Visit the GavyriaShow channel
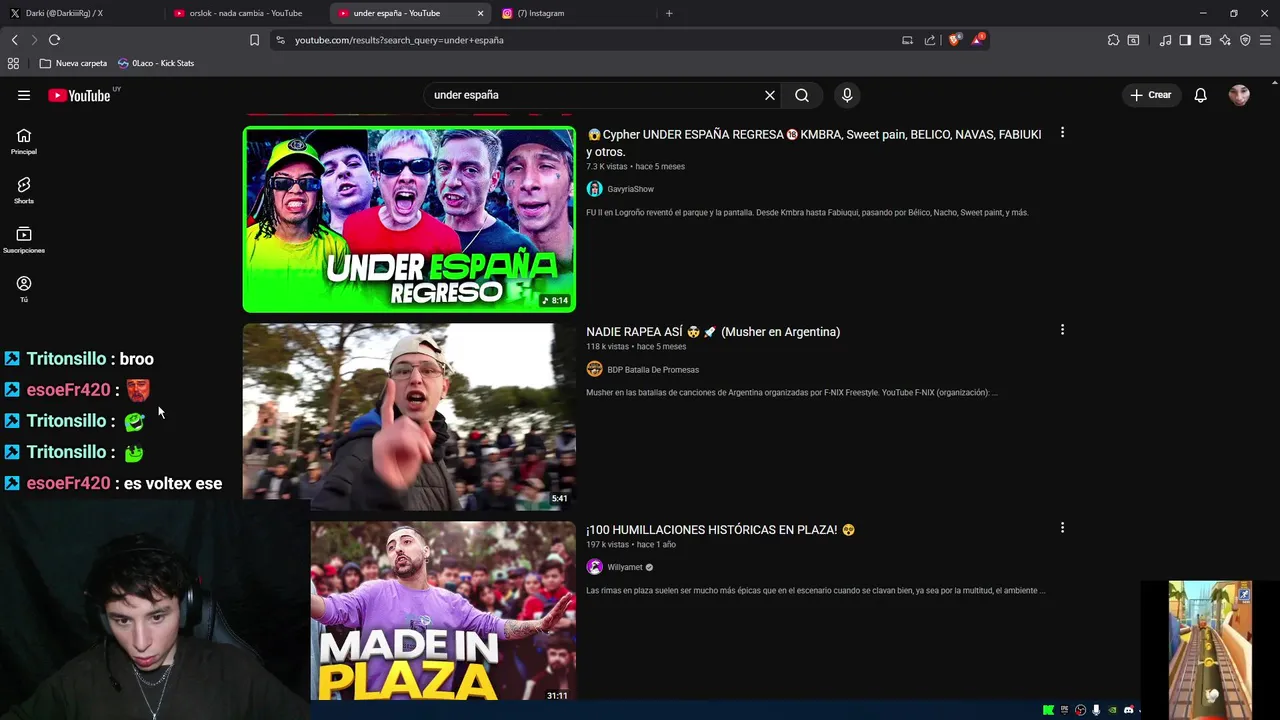The width and height of the screenshot is (1280, 720). [x=630, y=189]
